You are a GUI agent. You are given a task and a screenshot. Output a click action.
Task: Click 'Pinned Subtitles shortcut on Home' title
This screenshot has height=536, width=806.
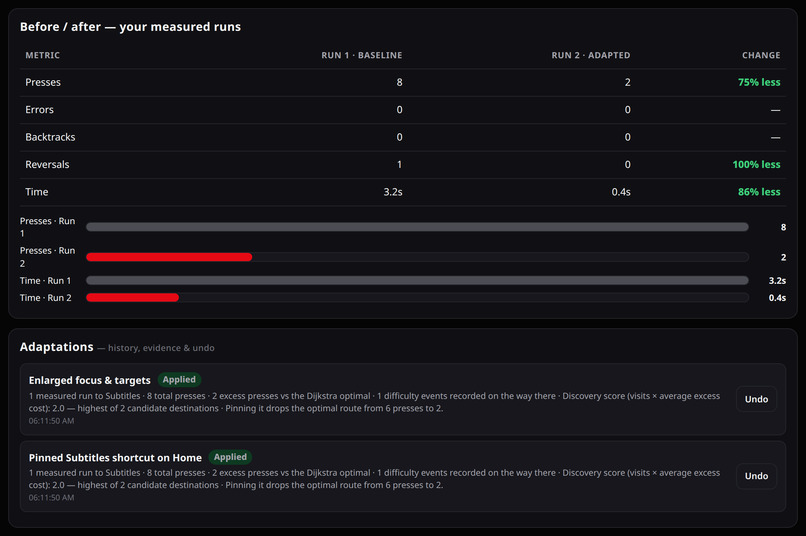(x=115, y=457)
